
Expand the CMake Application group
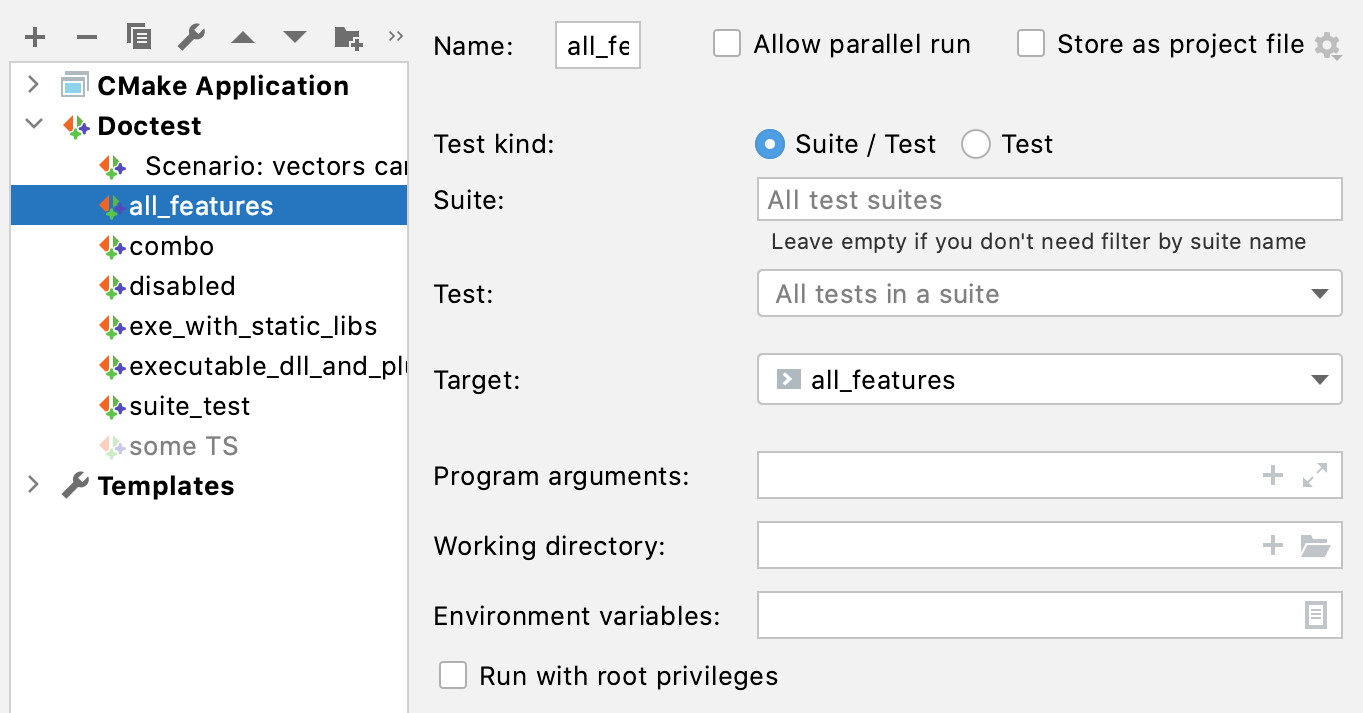(33, 85)
